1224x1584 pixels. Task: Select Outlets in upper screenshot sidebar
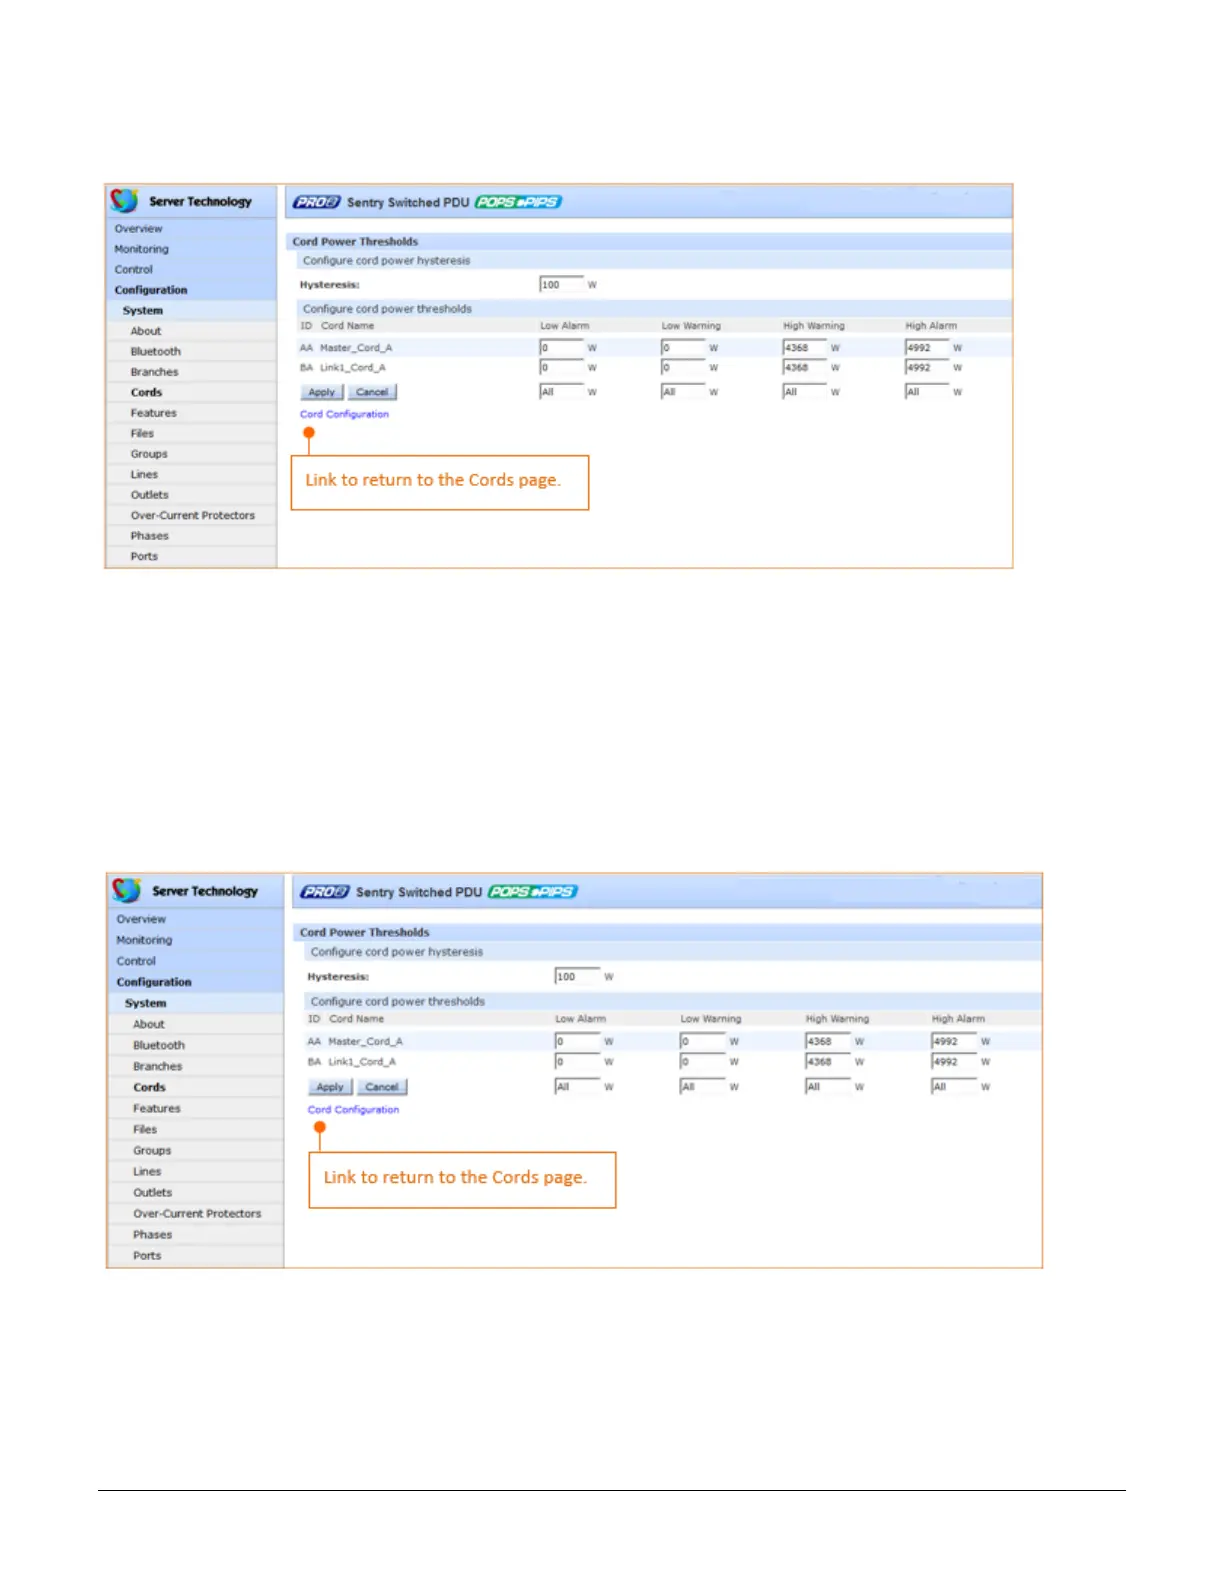tap(150, 495)
